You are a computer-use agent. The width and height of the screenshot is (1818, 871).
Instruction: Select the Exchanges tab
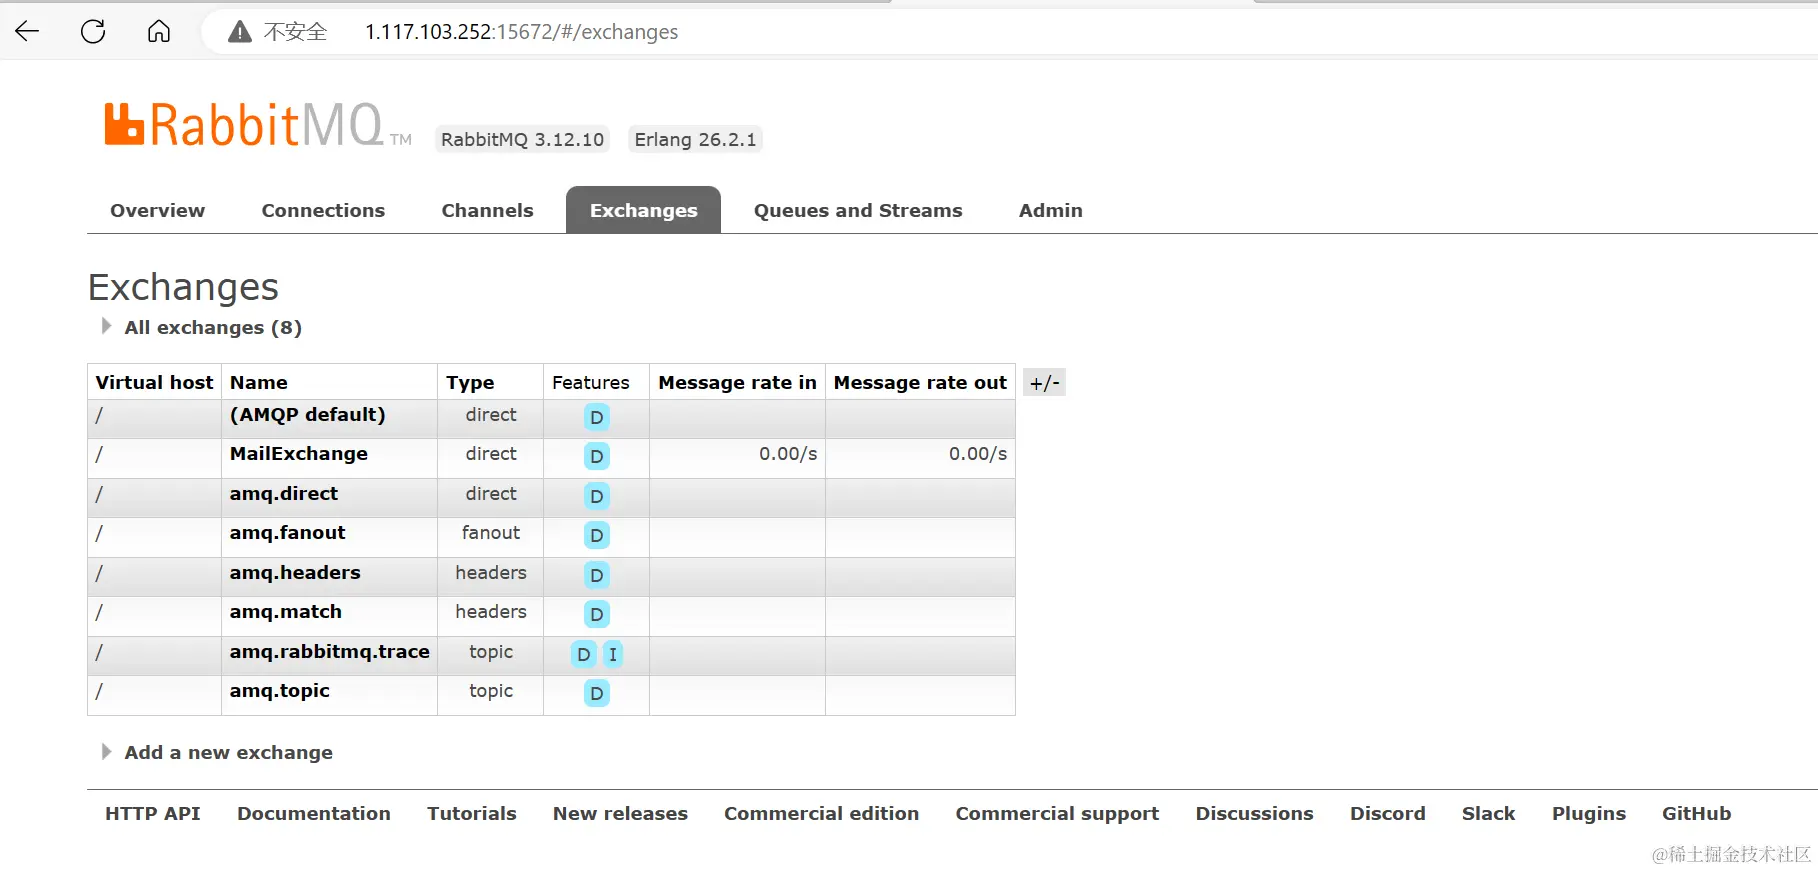[643, 210]
